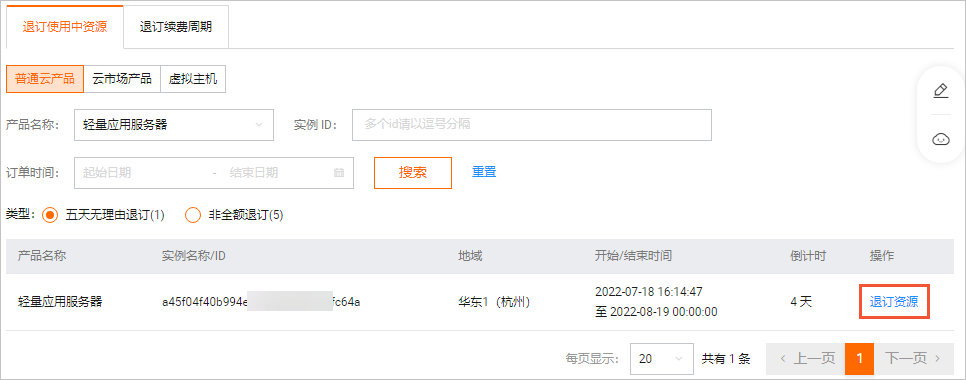Open 退订使用中资源 tab
Viewport: 966px width, 380px height.
pyautogui.click(x=65, y=27)
